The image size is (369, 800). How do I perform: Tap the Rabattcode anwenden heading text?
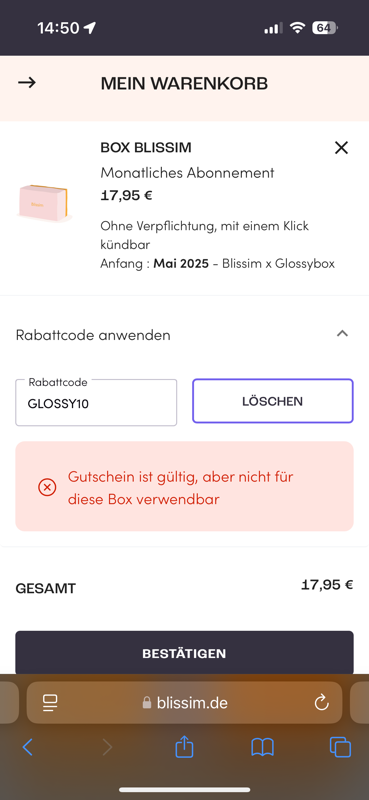pos(93,335)
